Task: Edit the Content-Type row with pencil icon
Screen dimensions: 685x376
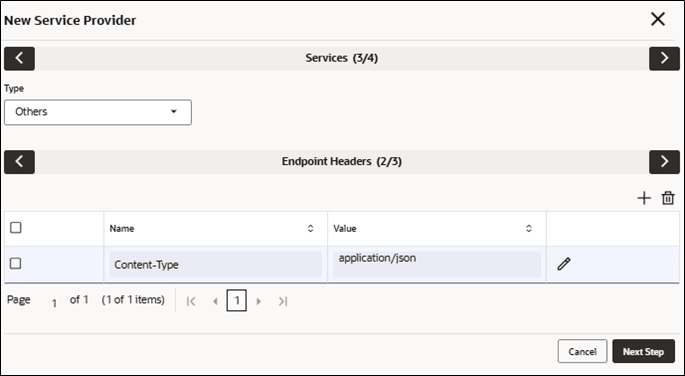Action: pos(564,264)
